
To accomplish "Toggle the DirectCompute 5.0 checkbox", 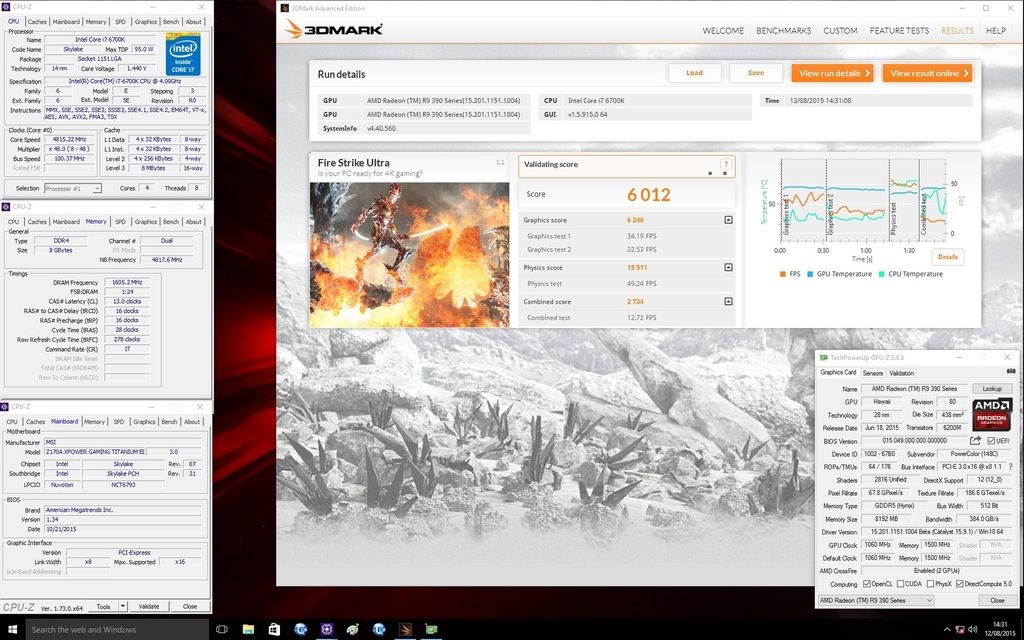I will tap(959, 584).
